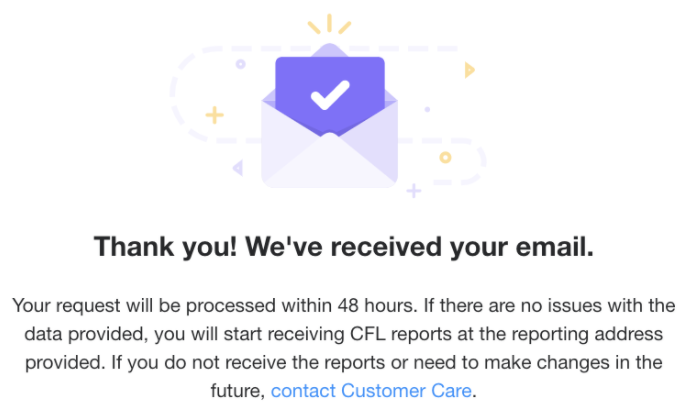This screenshot has height=415, width=690.
Task: Click the dashed loop at the lower right
Action: click(x=460, y=162)
